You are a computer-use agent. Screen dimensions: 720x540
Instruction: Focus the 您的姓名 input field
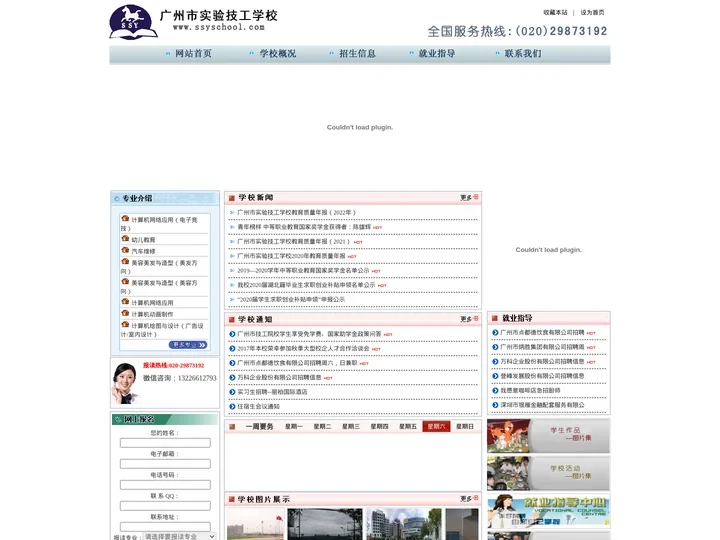point(165,443)
